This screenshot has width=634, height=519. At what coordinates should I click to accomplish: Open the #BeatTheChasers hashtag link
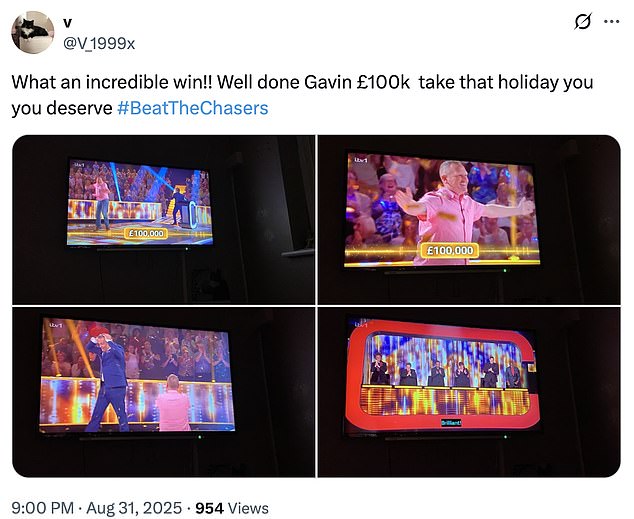[x=192, y=108]
